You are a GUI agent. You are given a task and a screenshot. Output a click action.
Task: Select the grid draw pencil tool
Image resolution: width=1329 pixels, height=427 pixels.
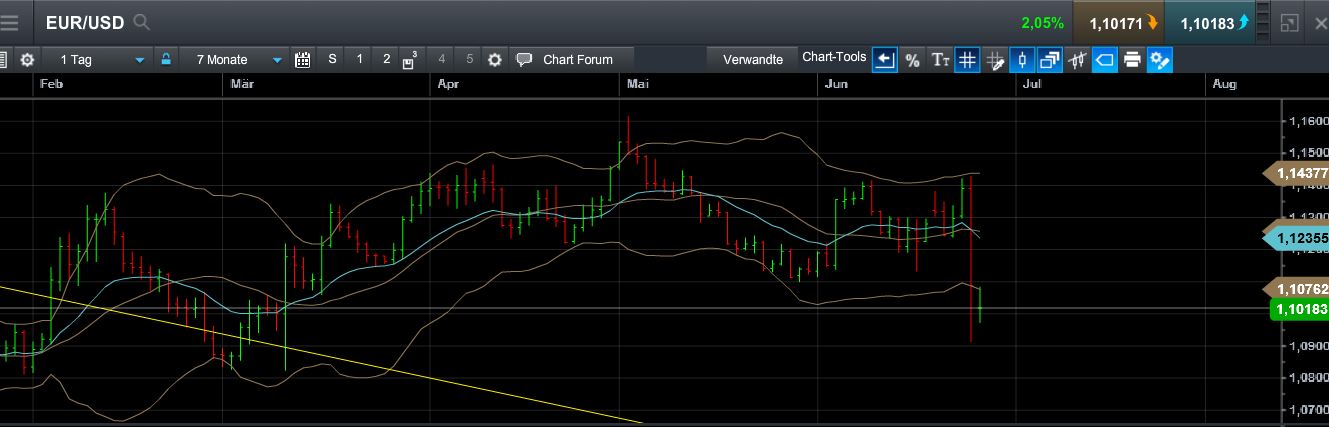[994, 60]
